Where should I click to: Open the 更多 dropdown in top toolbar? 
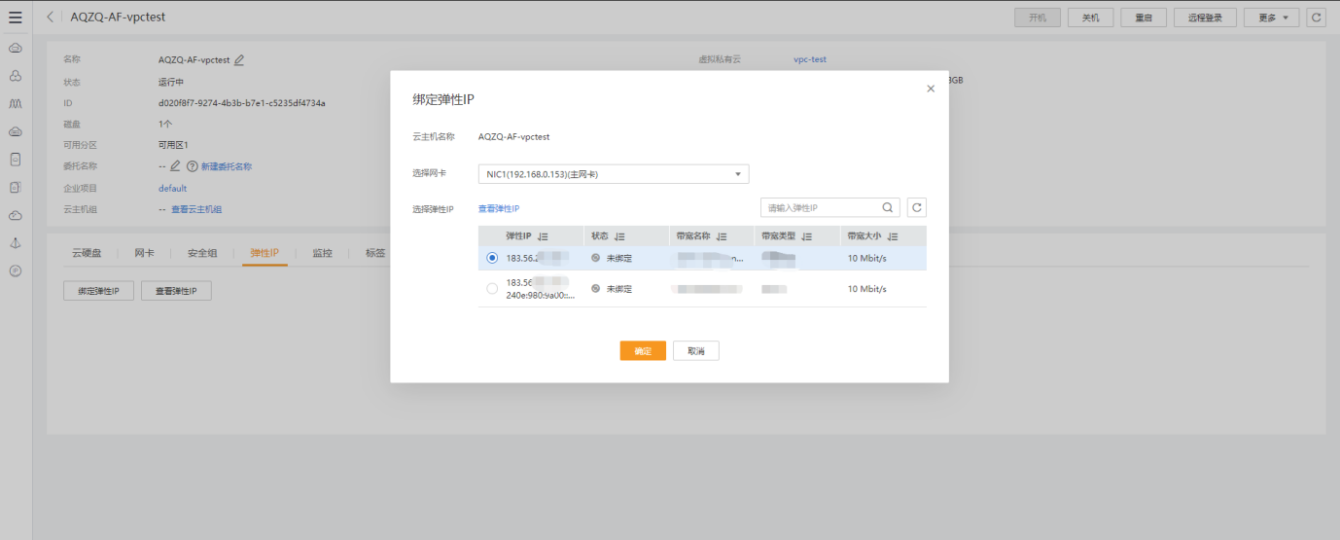click(x=1271, y=18)
